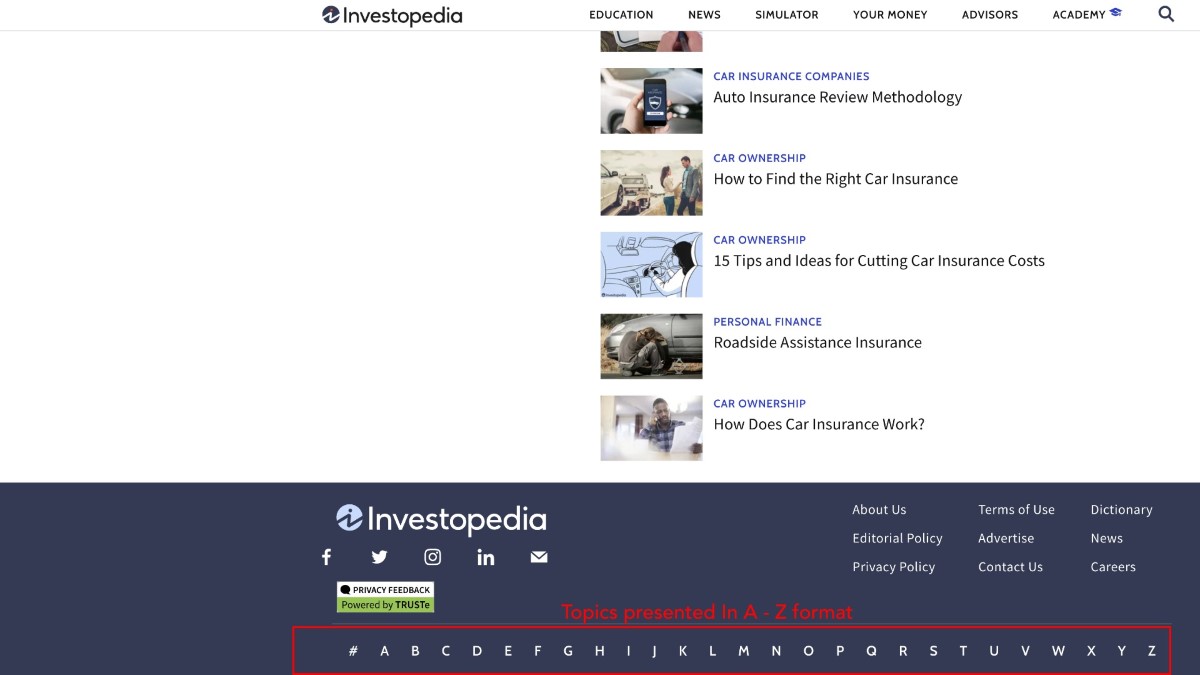Open the Academy menu
The image size is (1200, 675).
coord(1087,15)
